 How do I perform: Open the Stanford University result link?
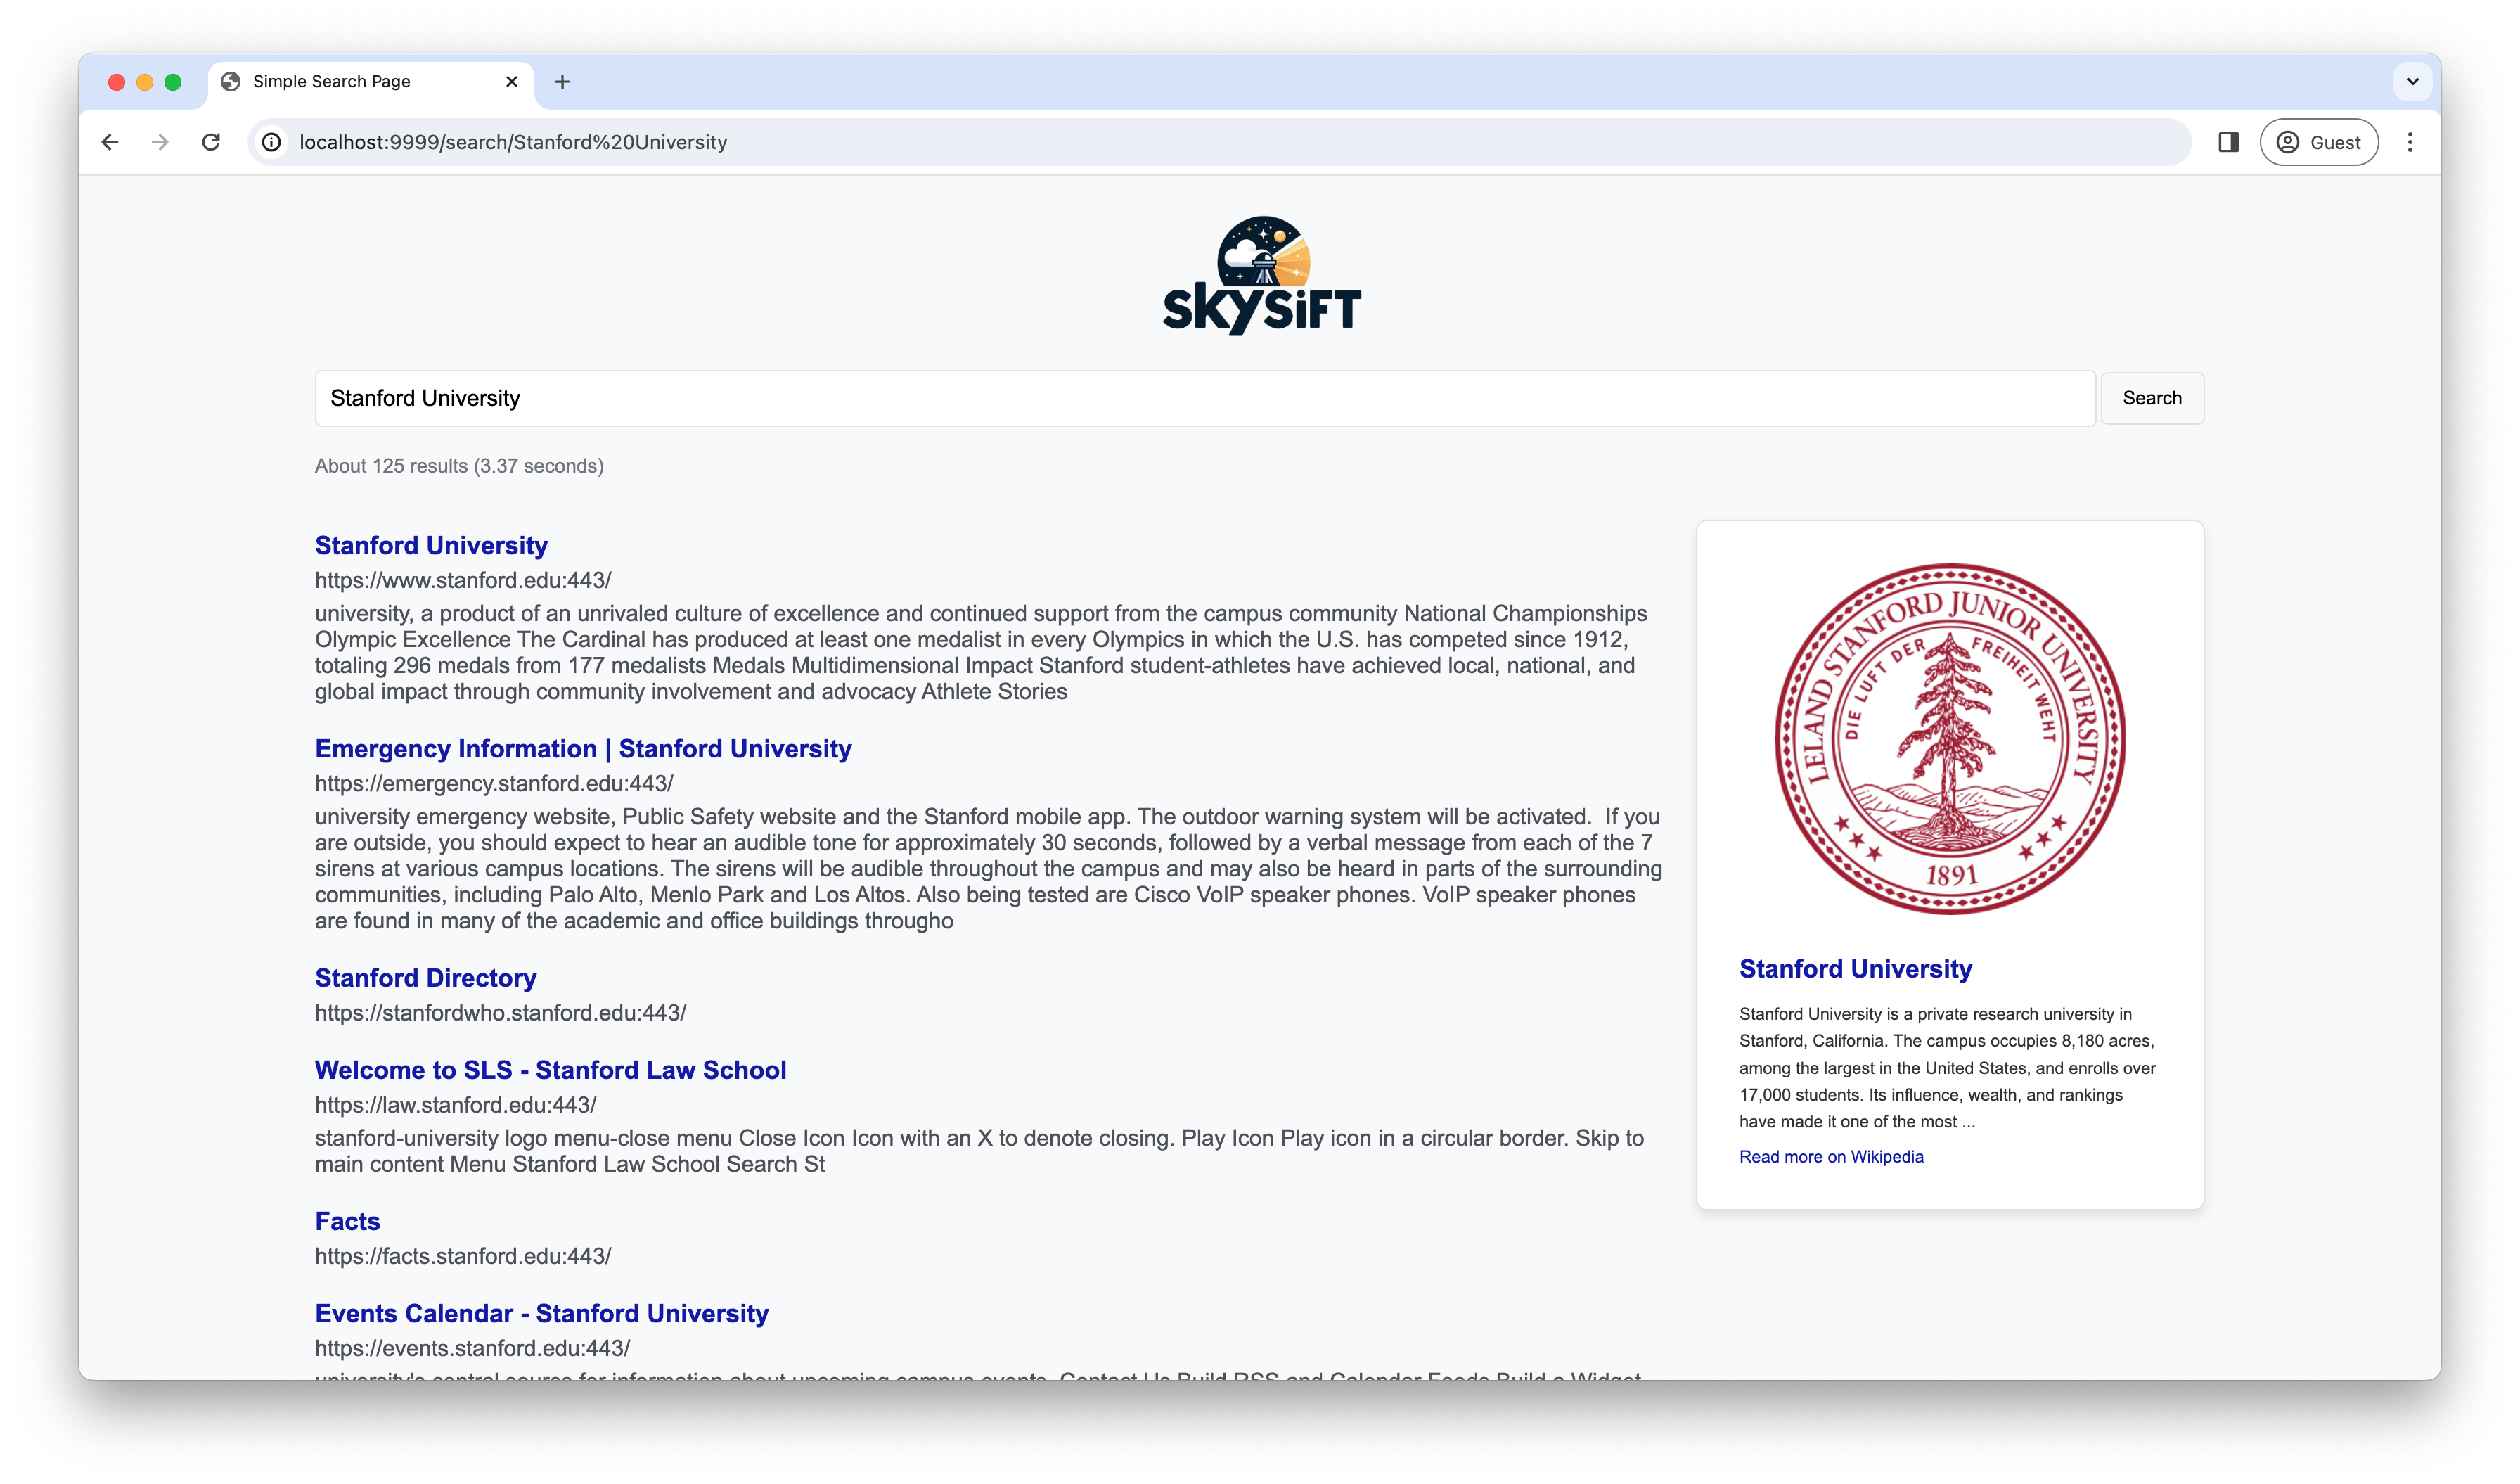(431, 545)
